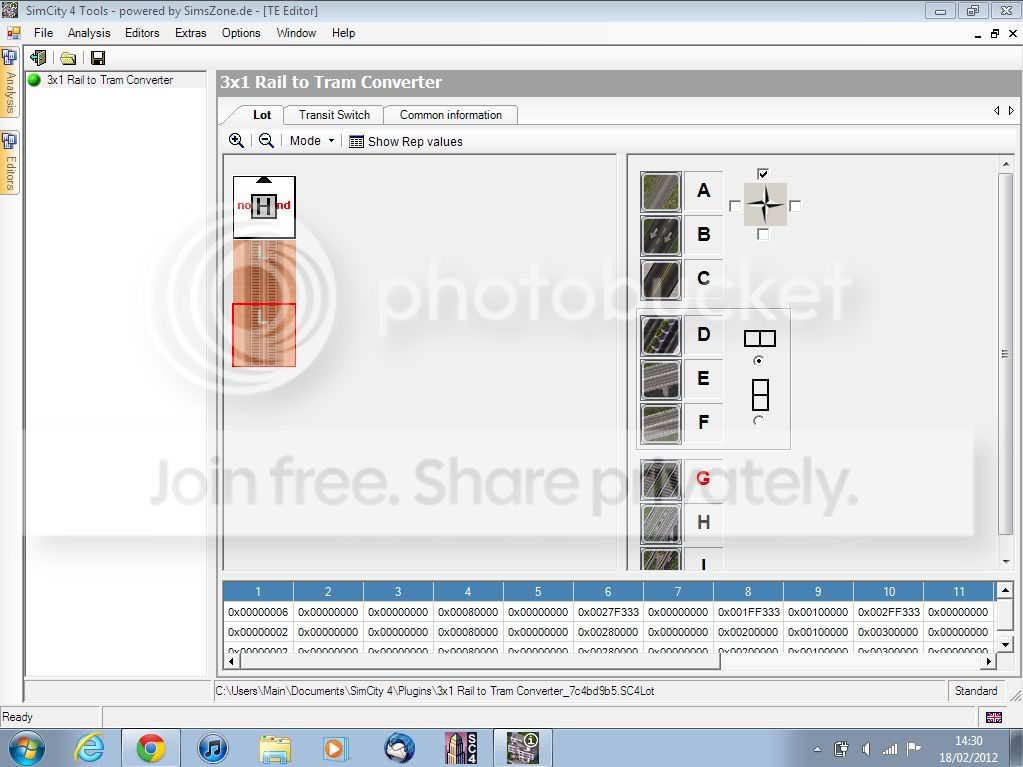
Task: Open the Mode dropdown
Action: coord(312,141)
